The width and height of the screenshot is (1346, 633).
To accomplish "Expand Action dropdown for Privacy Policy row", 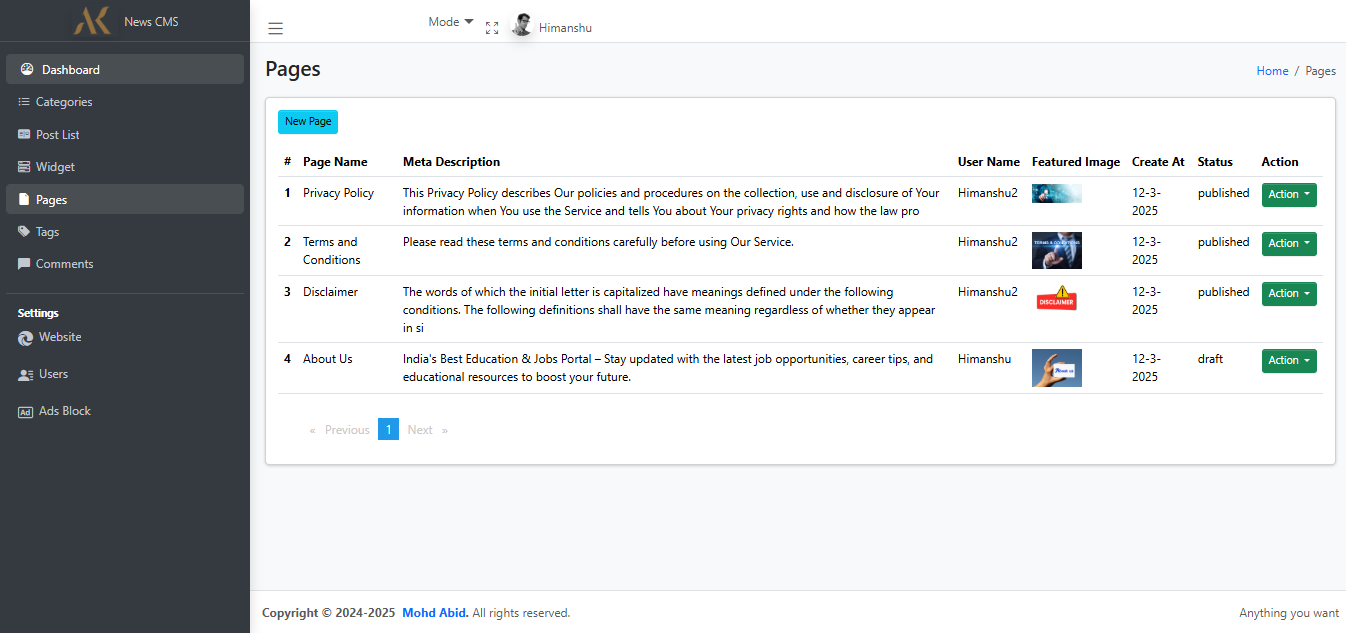I will pyautogui.click(x=1288, y=195).
